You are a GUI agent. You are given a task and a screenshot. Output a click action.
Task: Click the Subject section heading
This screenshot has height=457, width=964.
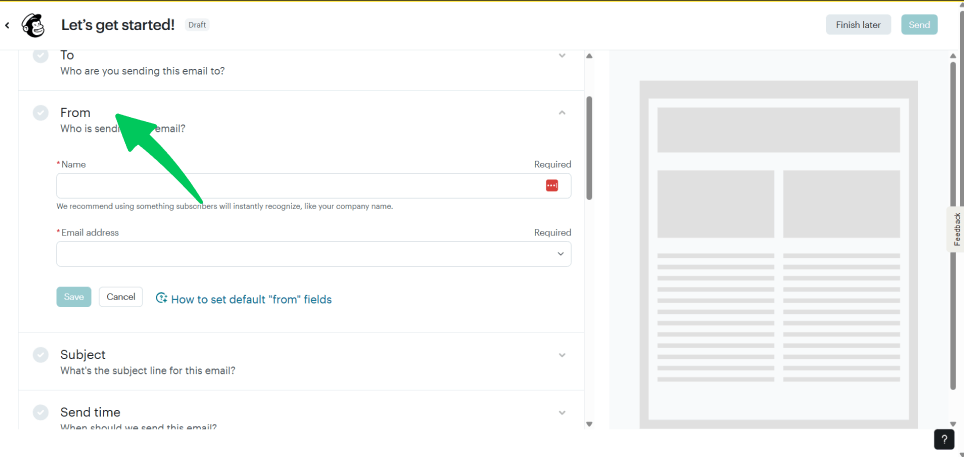tap(83, 355)
